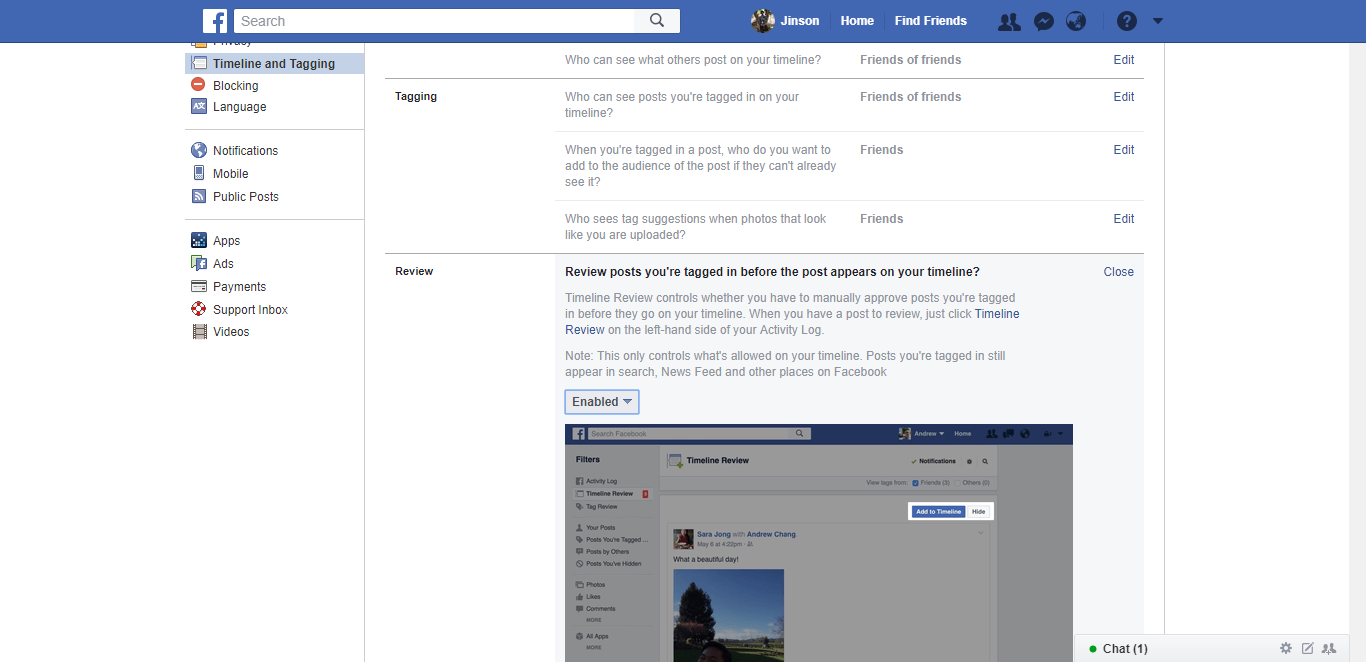Image resolution: width=1366 pixels, height=662 pixels.
Task: Go to the Home page link
Action: coord(857,21)
